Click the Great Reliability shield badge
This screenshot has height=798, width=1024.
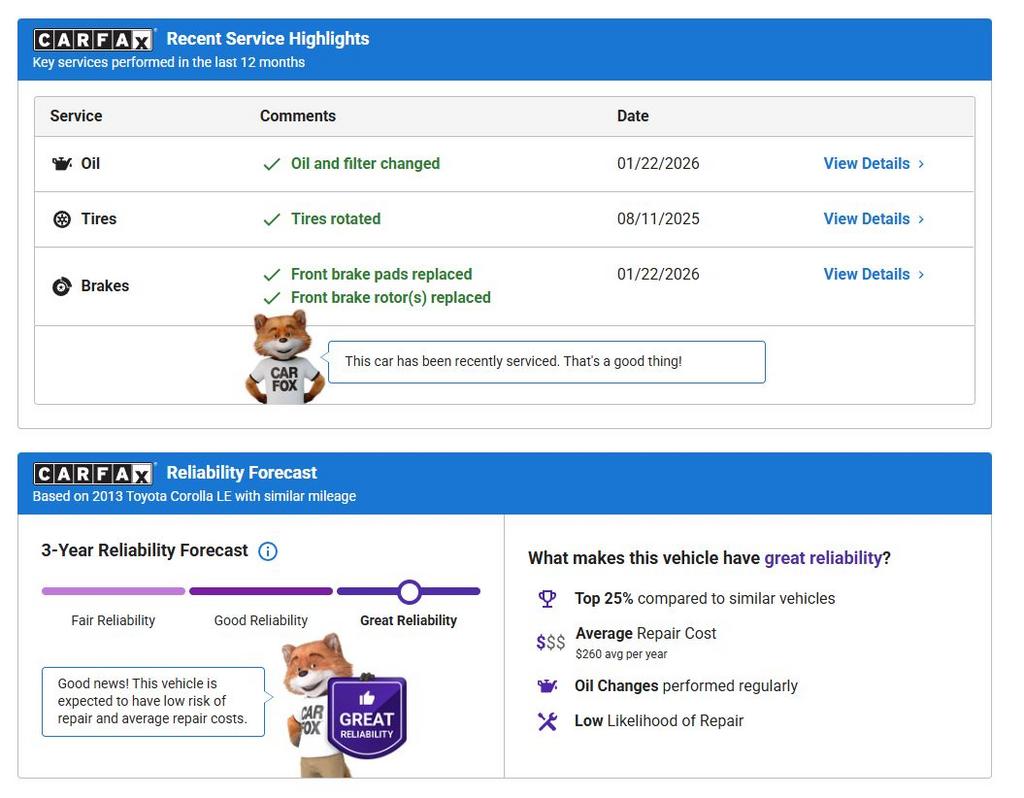tap(366, 718)
